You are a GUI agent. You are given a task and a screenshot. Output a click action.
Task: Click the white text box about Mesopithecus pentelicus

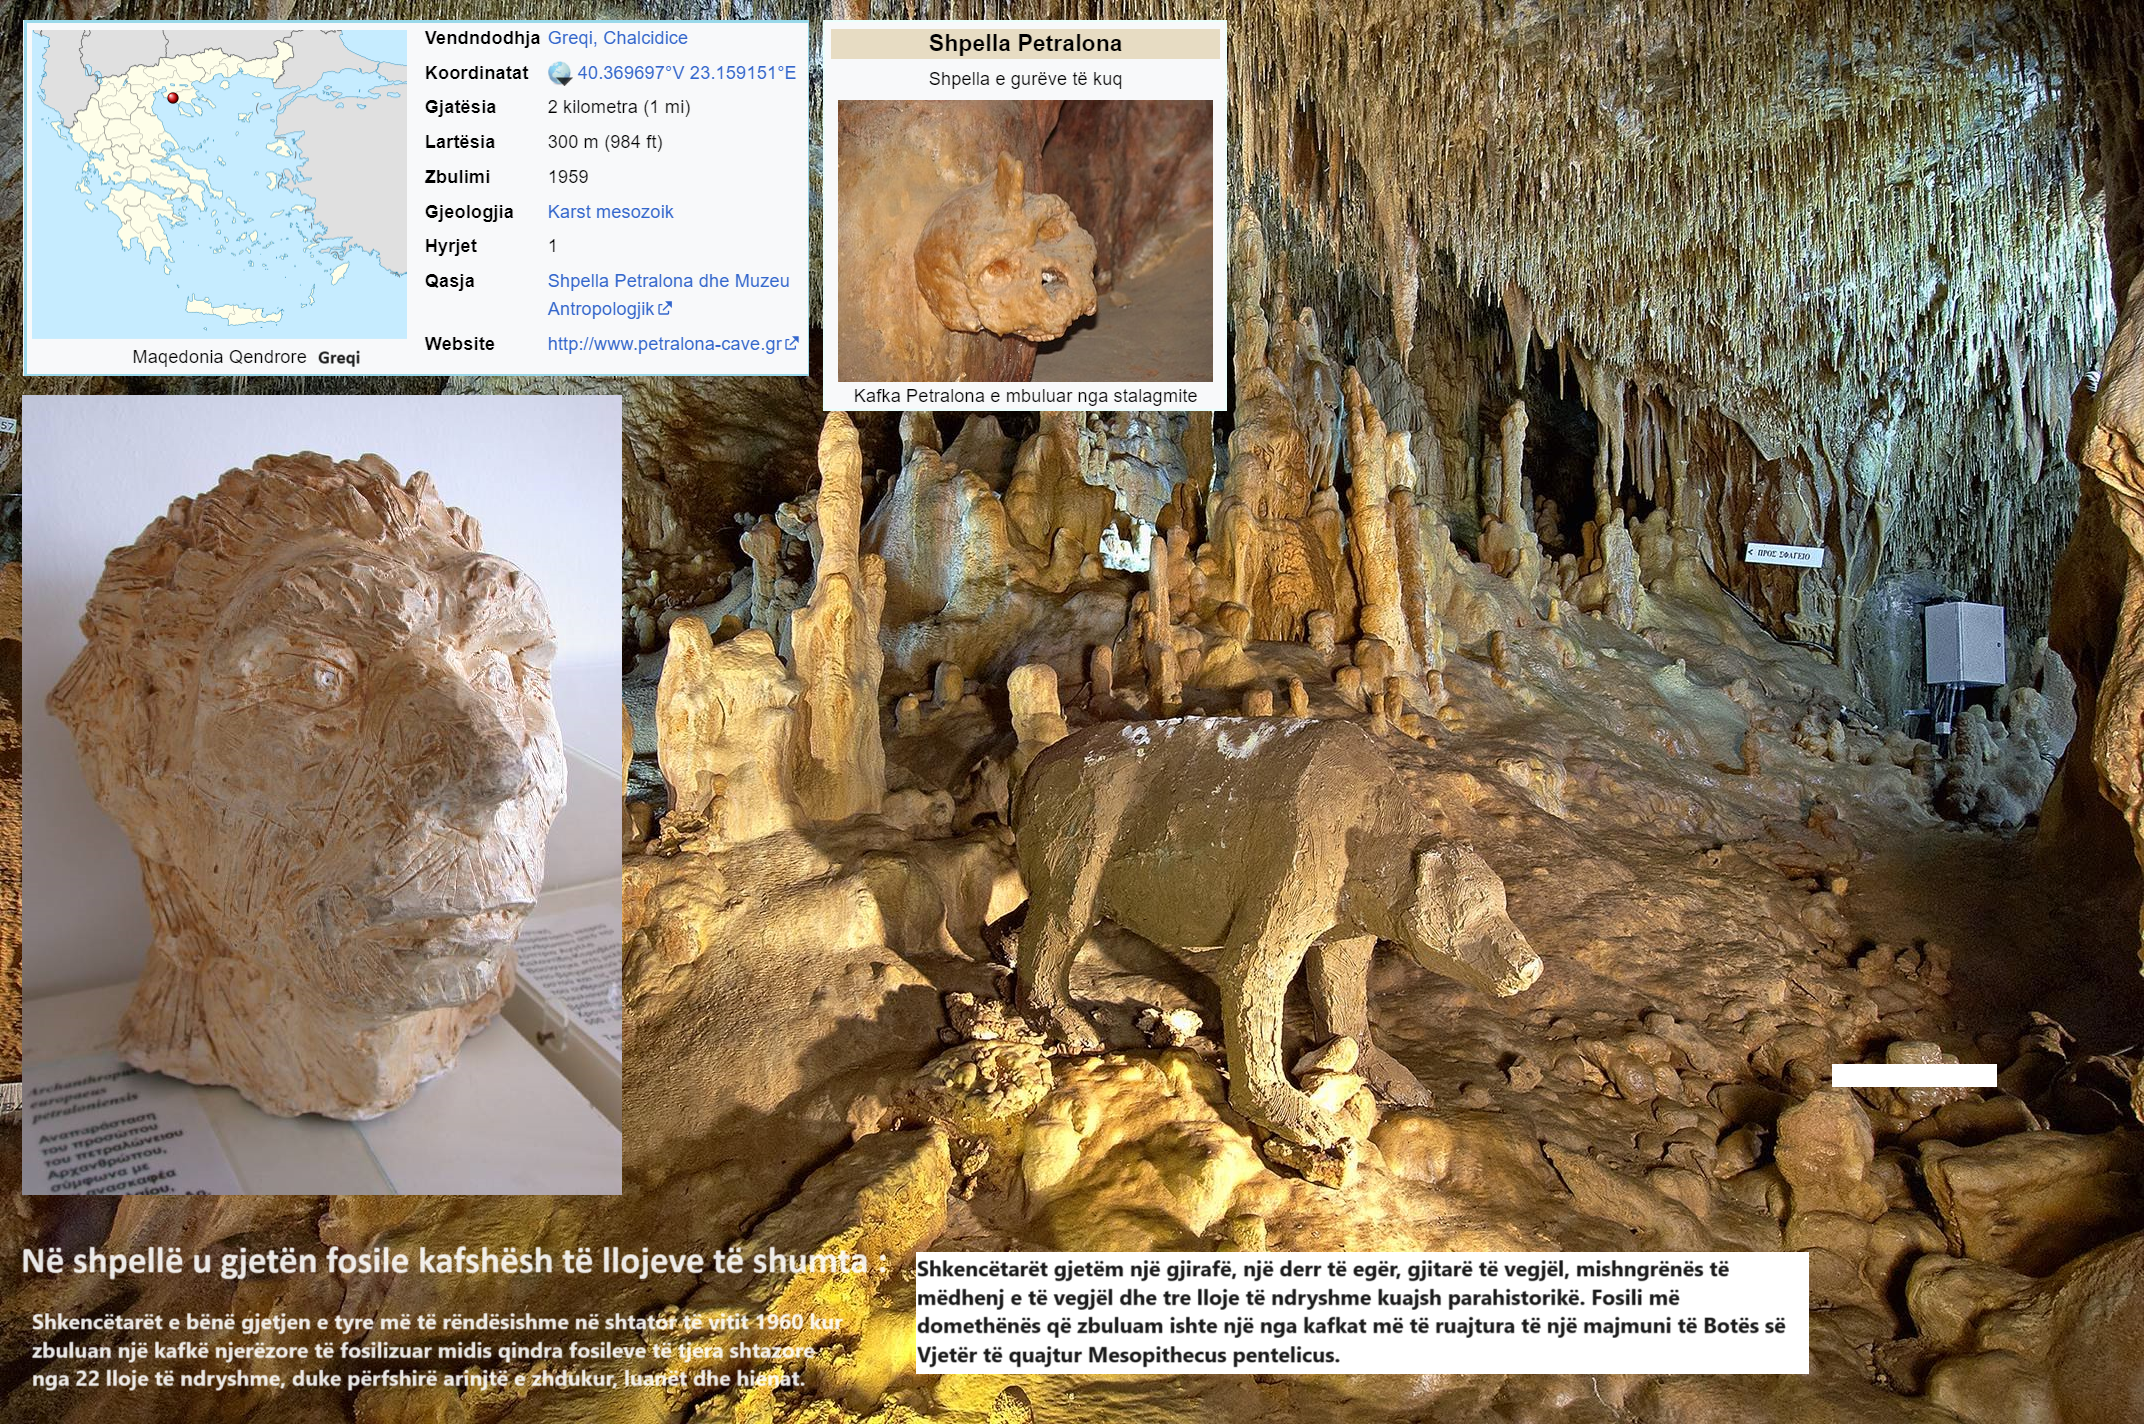1362,1312
